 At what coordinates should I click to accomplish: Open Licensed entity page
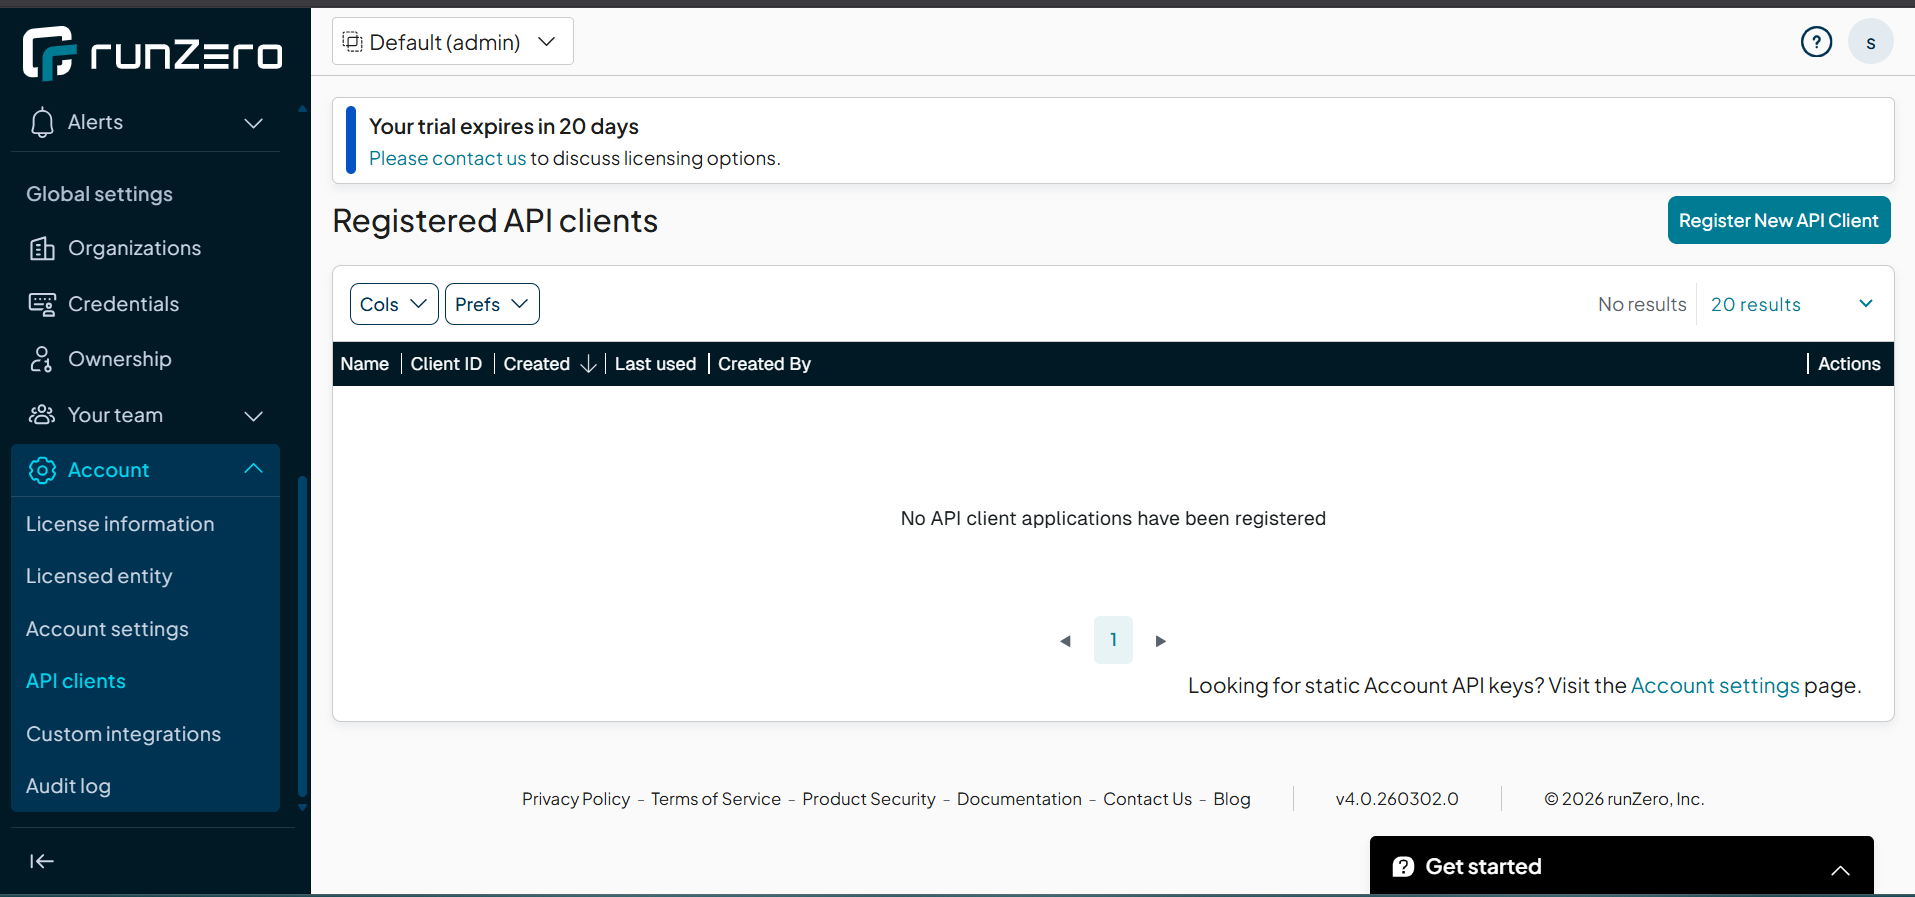click(x=99, y=576)
